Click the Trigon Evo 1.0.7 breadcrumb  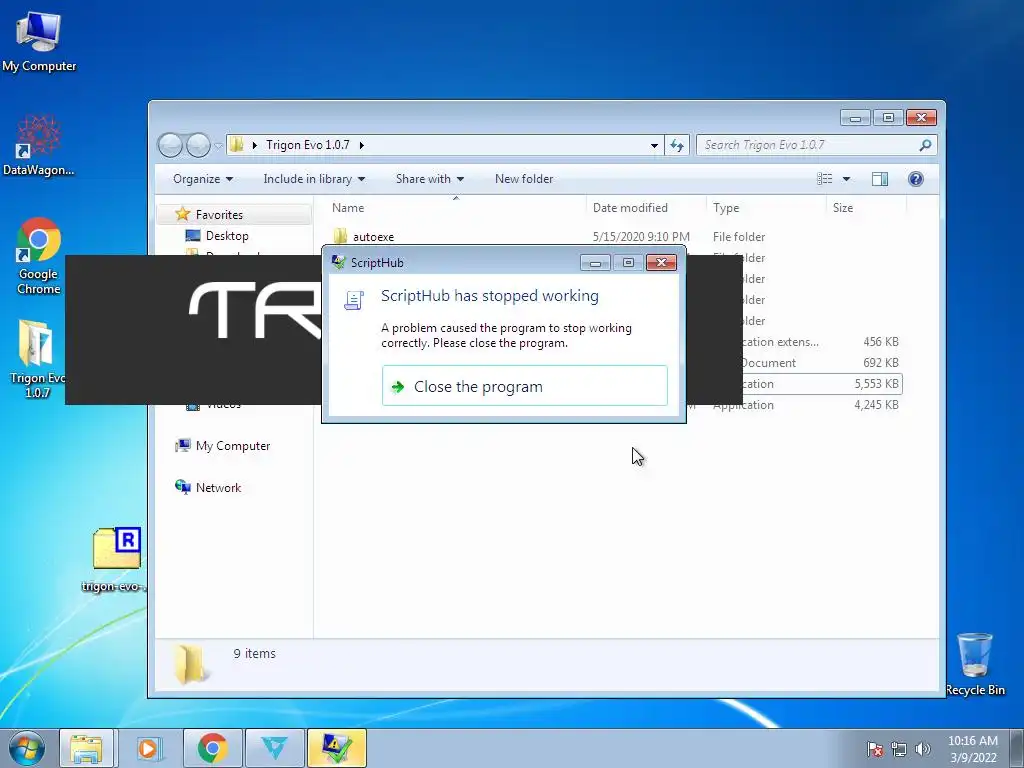point(308,145)
